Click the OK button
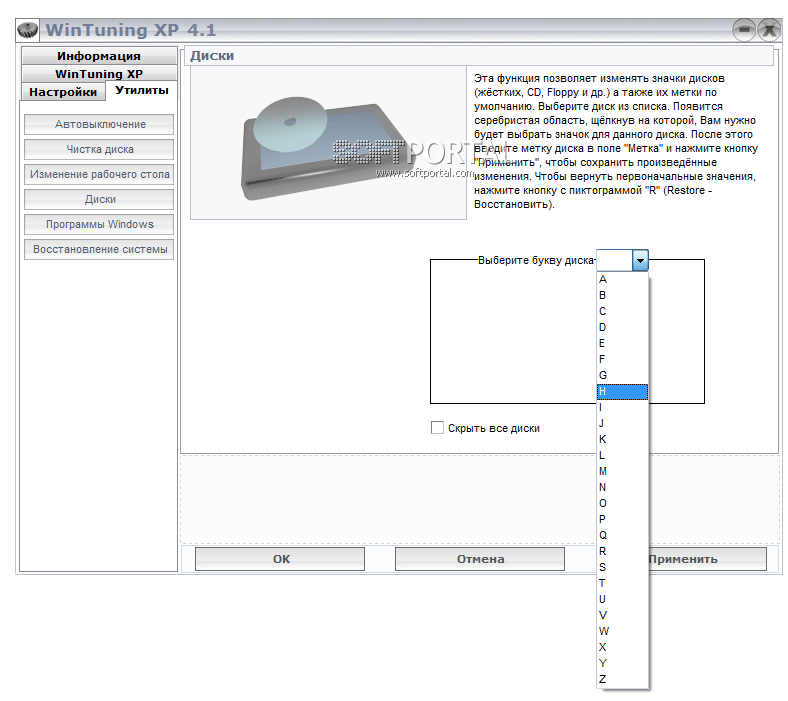 click(280, 559)
